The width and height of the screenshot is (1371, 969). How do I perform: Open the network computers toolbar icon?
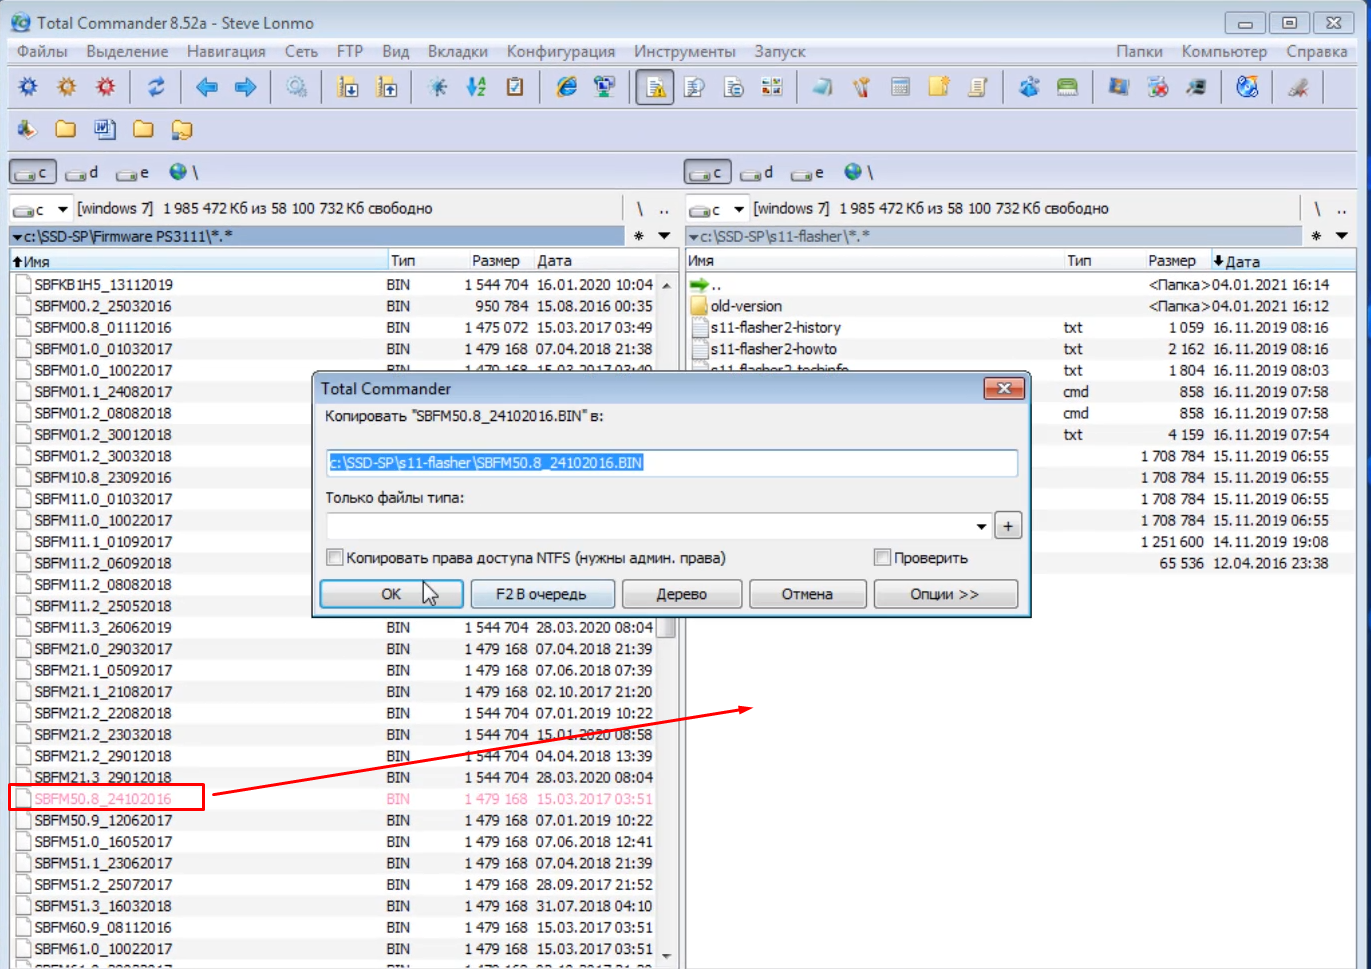pyautogui.click(x=604, y=88)
